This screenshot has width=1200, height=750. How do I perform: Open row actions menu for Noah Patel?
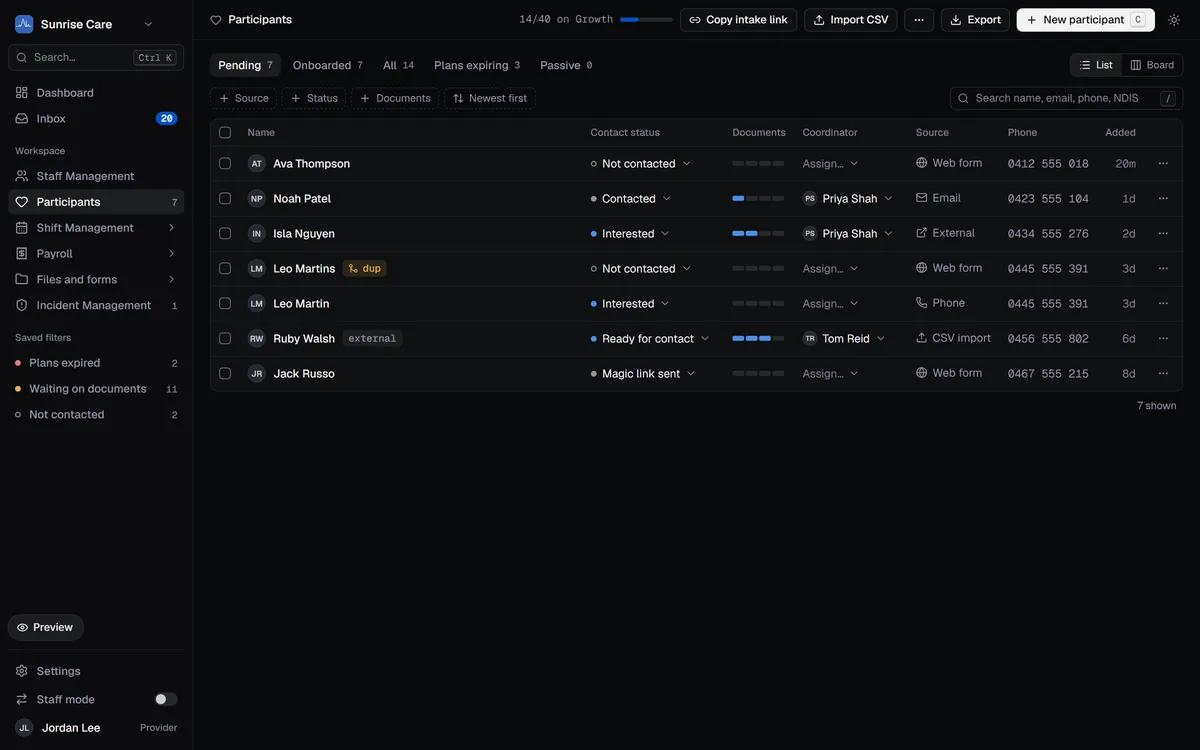[x=1163, y=199]
